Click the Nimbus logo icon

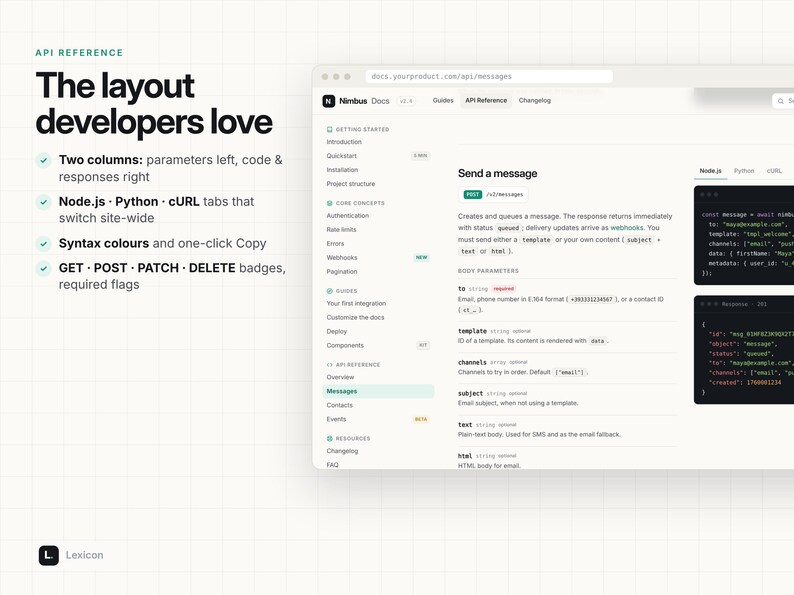click(329, 101)
